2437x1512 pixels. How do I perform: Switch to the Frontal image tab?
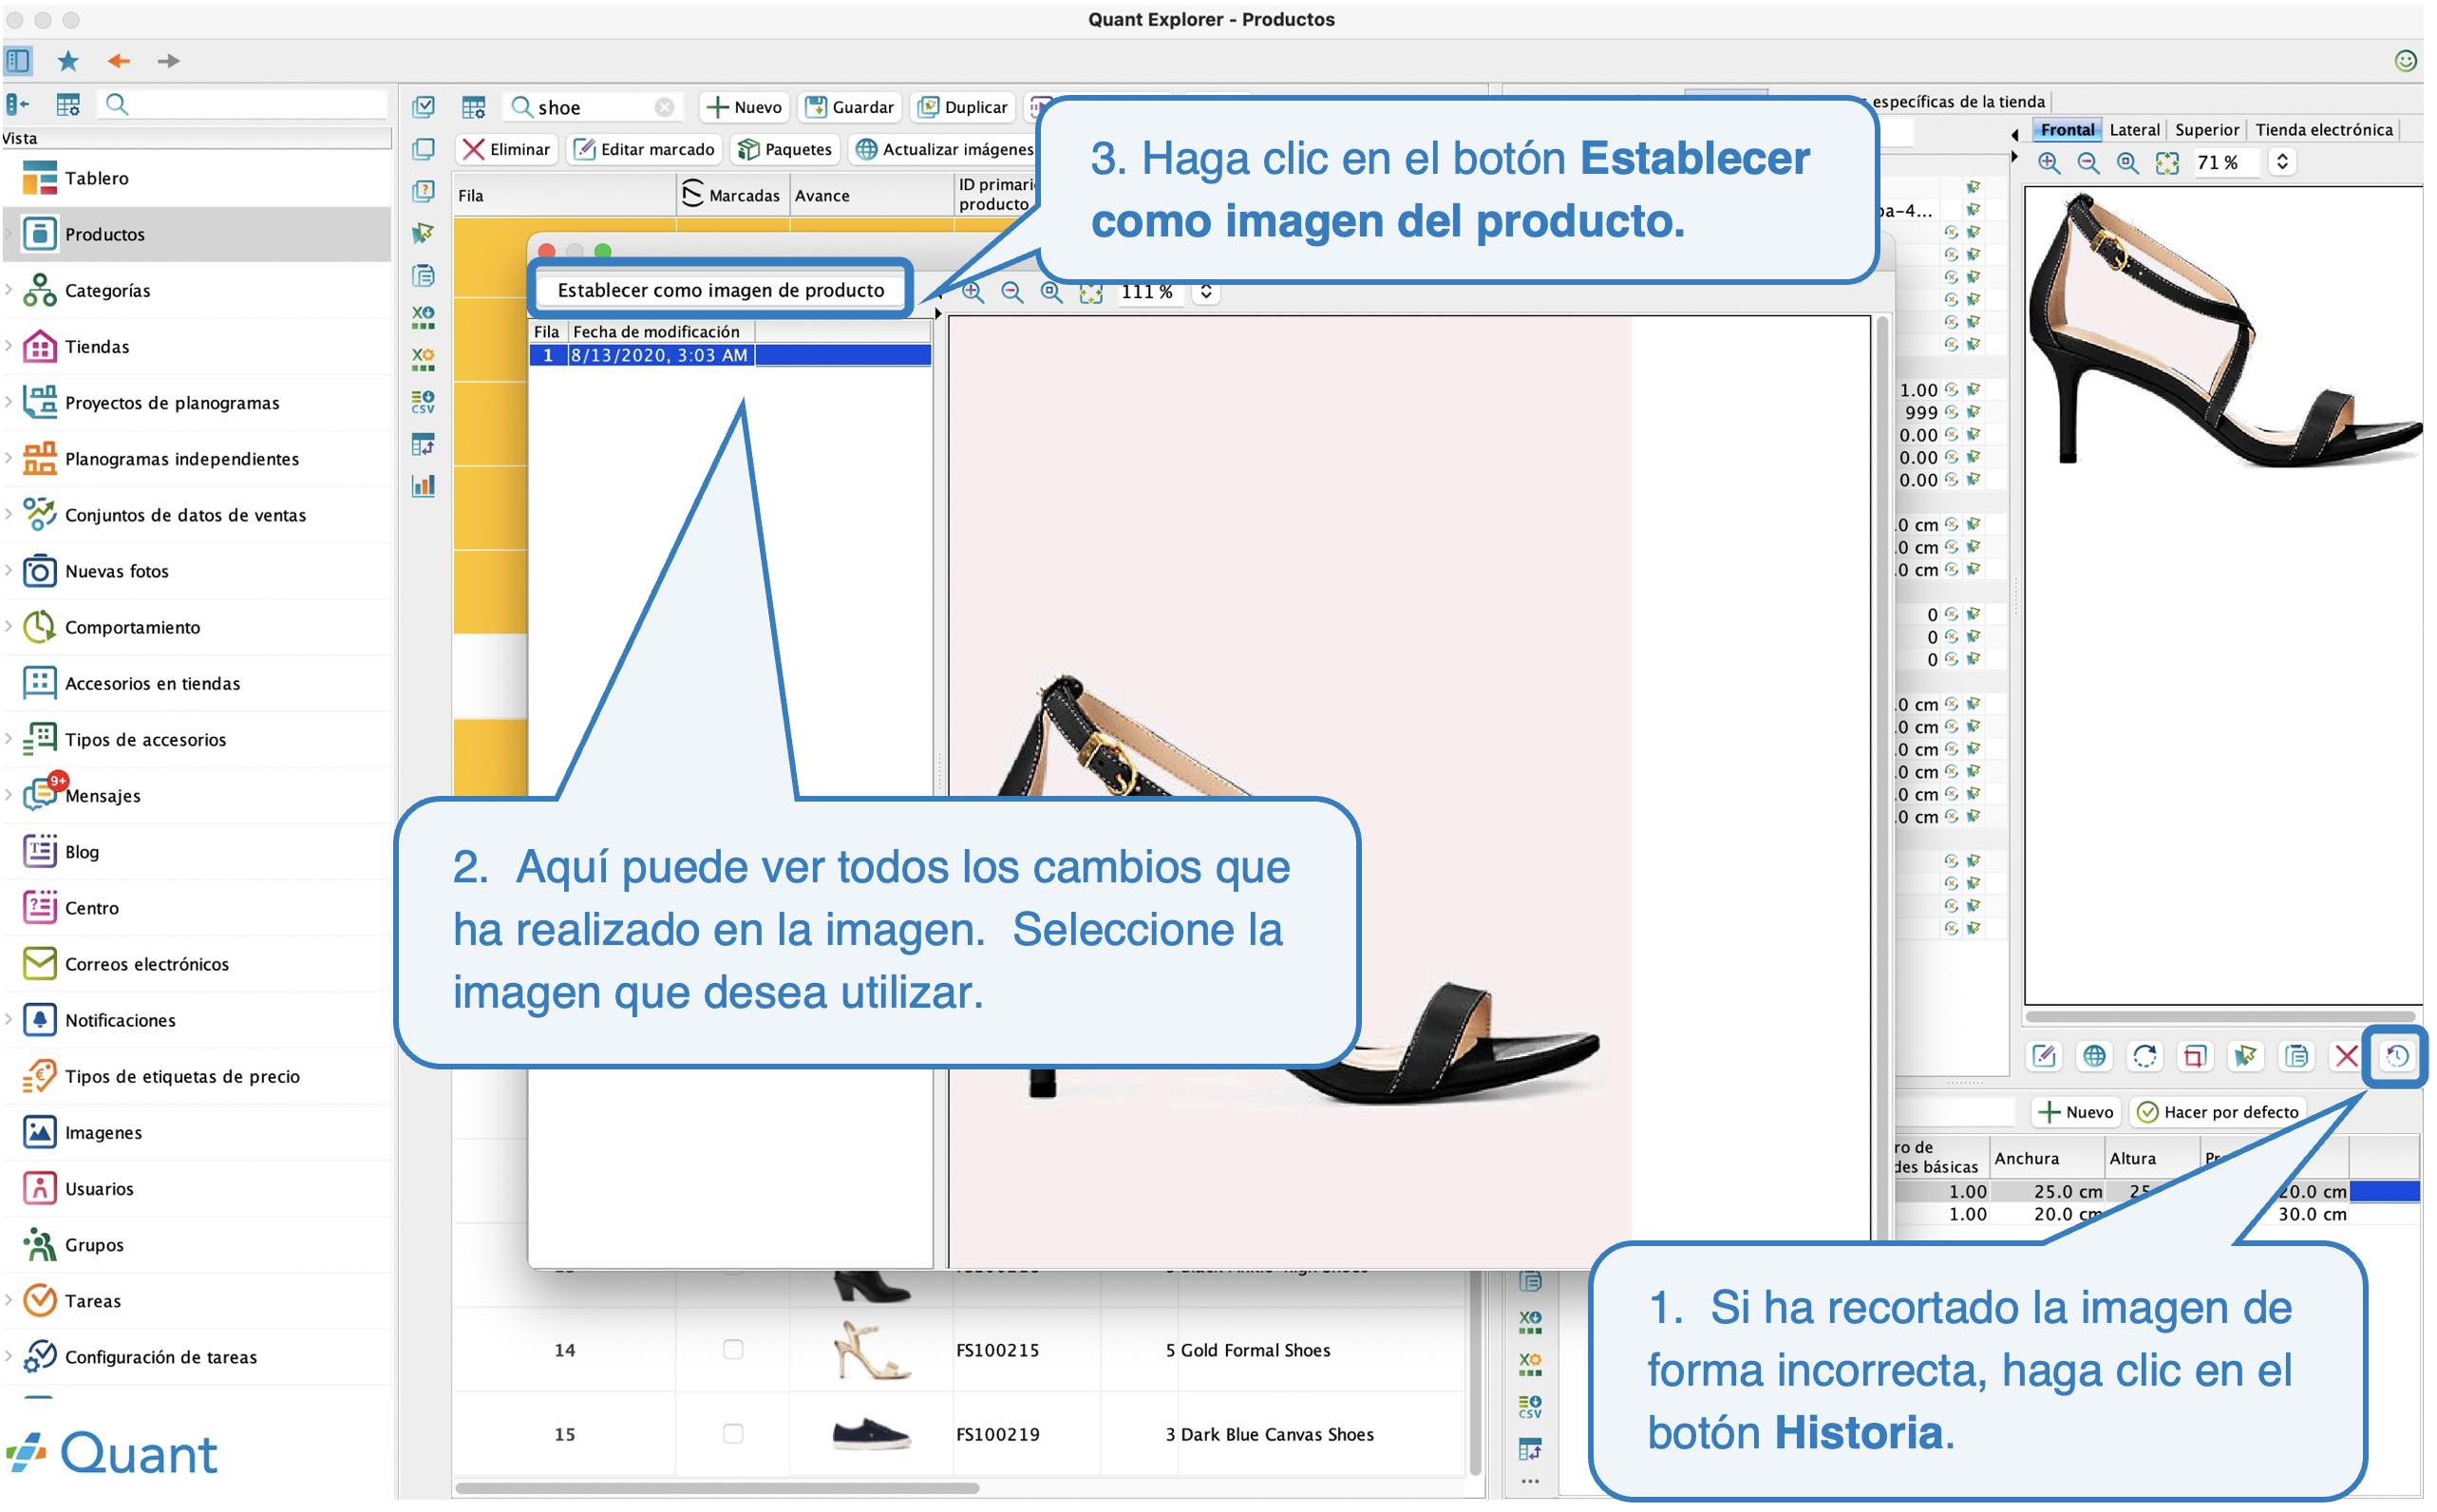2066,129
